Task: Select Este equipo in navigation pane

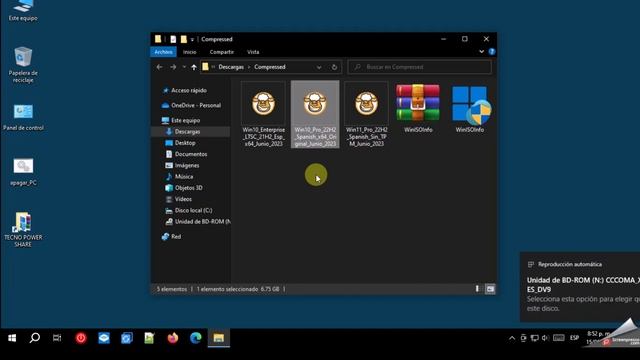Action: coord(185,120)
